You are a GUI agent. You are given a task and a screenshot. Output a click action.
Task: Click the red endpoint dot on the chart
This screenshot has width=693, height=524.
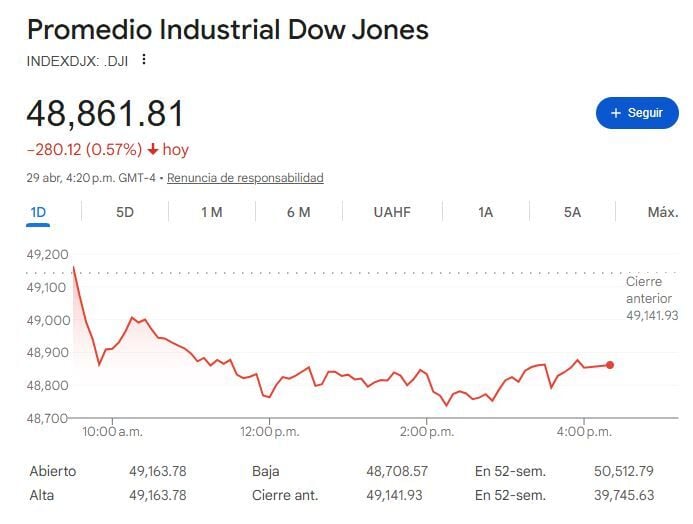pos(610,365)
